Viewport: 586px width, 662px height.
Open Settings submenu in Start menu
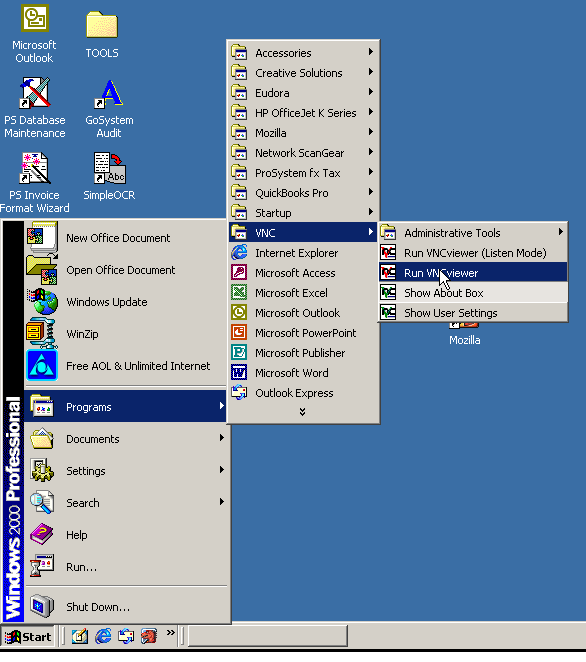(126, 471)
